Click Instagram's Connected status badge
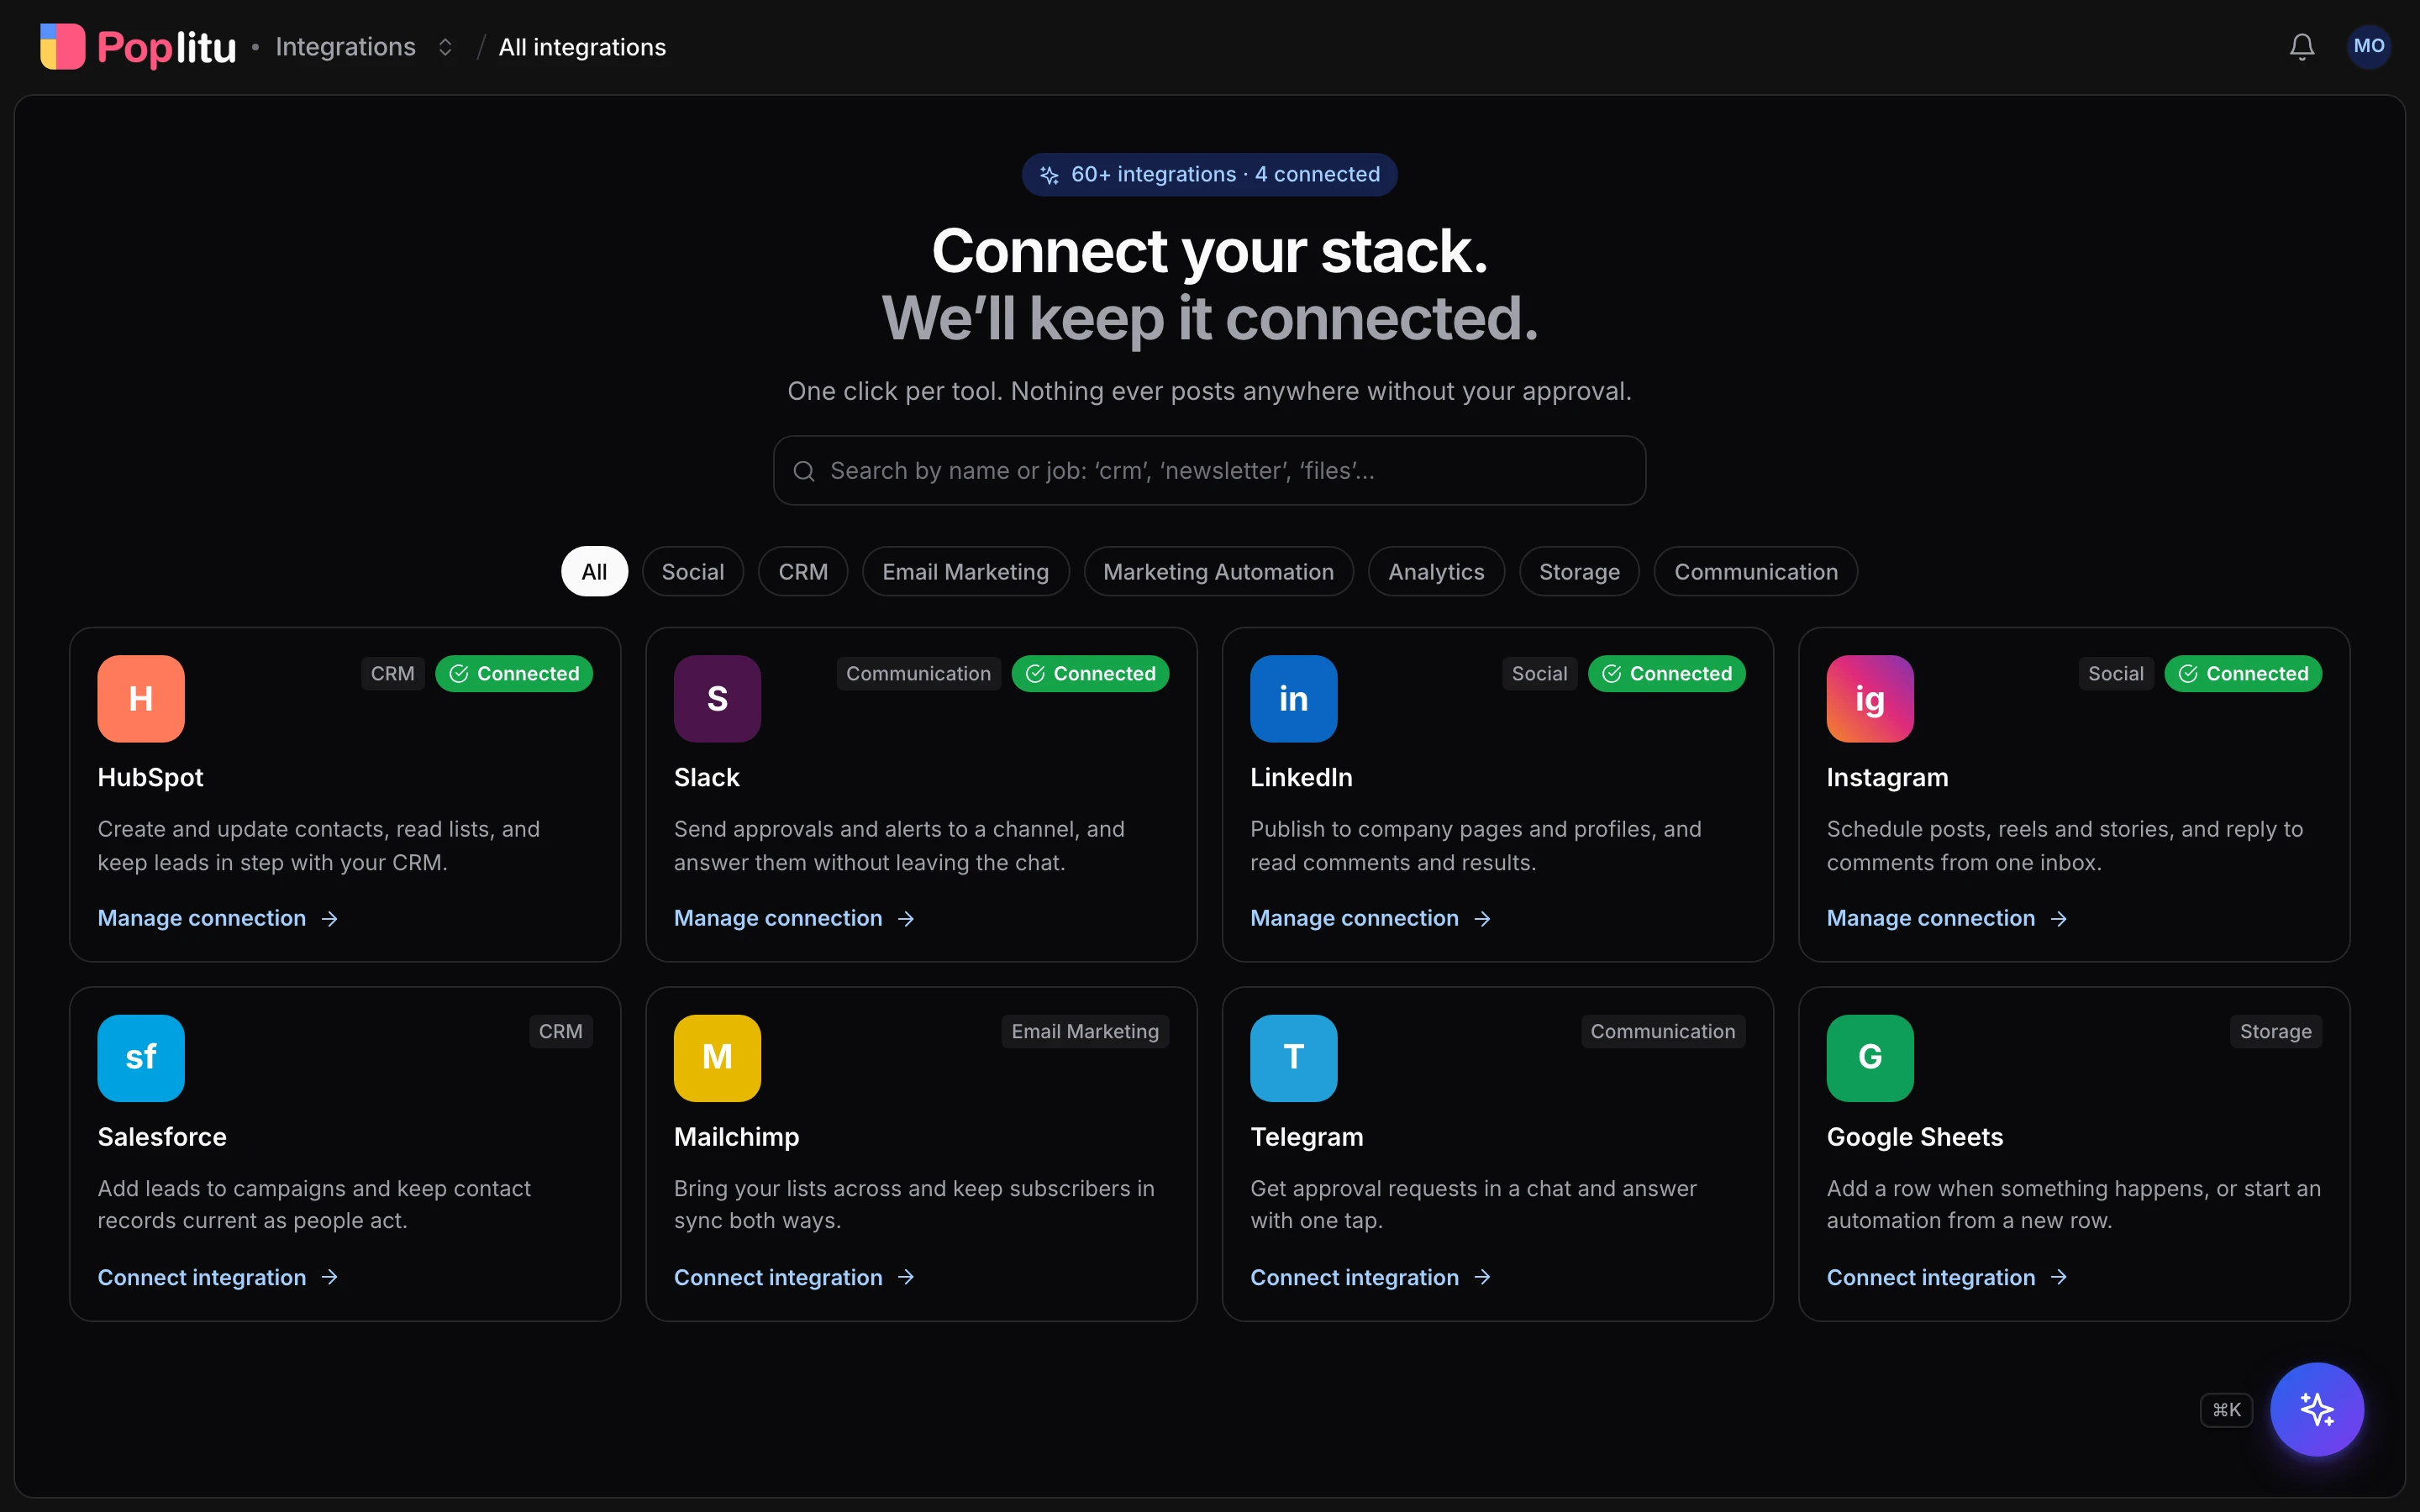 click(2243, 674)
